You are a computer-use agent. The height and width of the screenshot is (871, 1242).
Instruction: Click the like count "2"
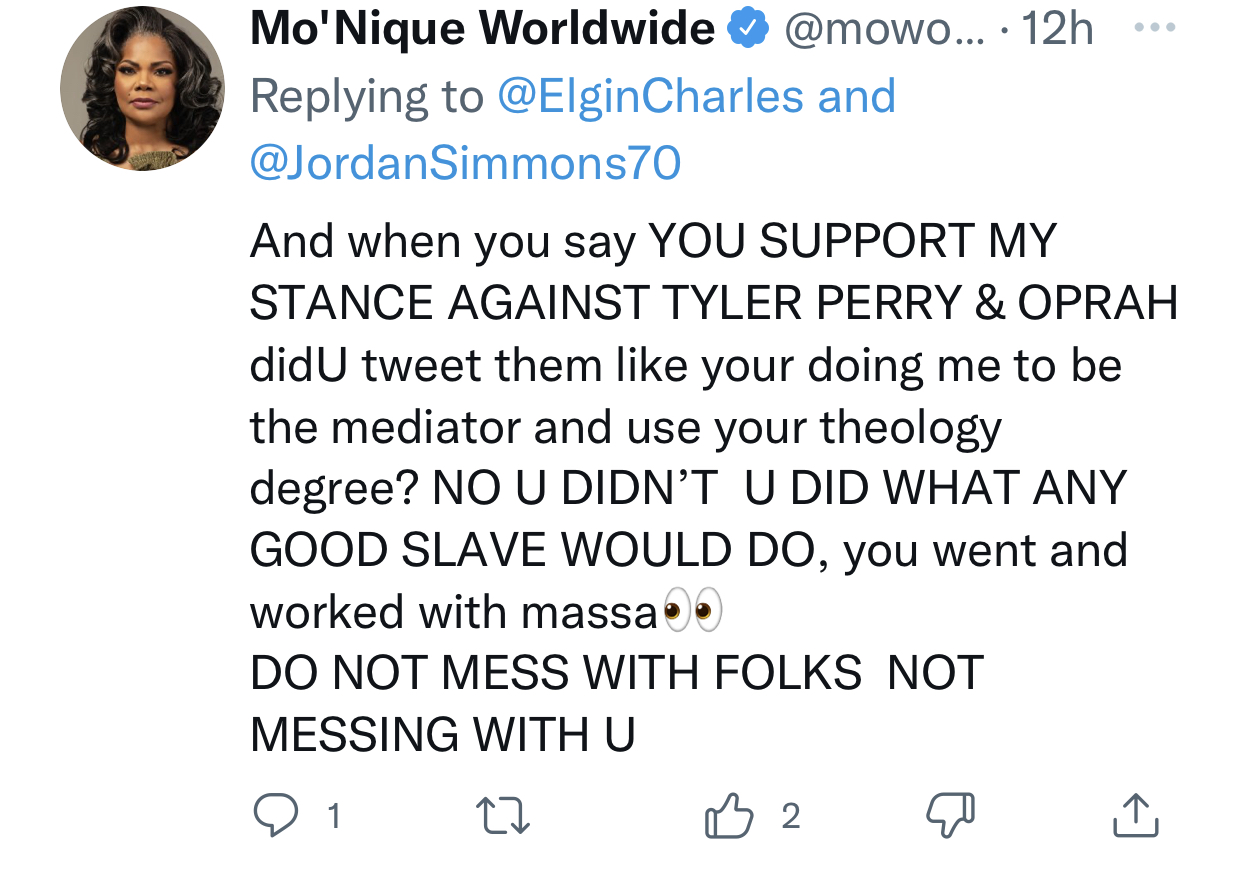(790, 817)
